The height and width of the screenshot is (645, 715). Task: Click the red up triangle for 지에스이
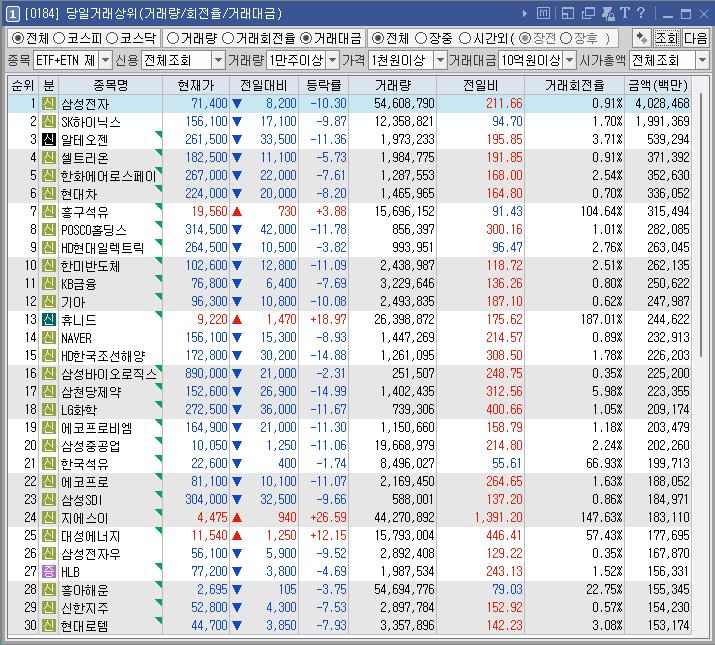pos(237,518)
